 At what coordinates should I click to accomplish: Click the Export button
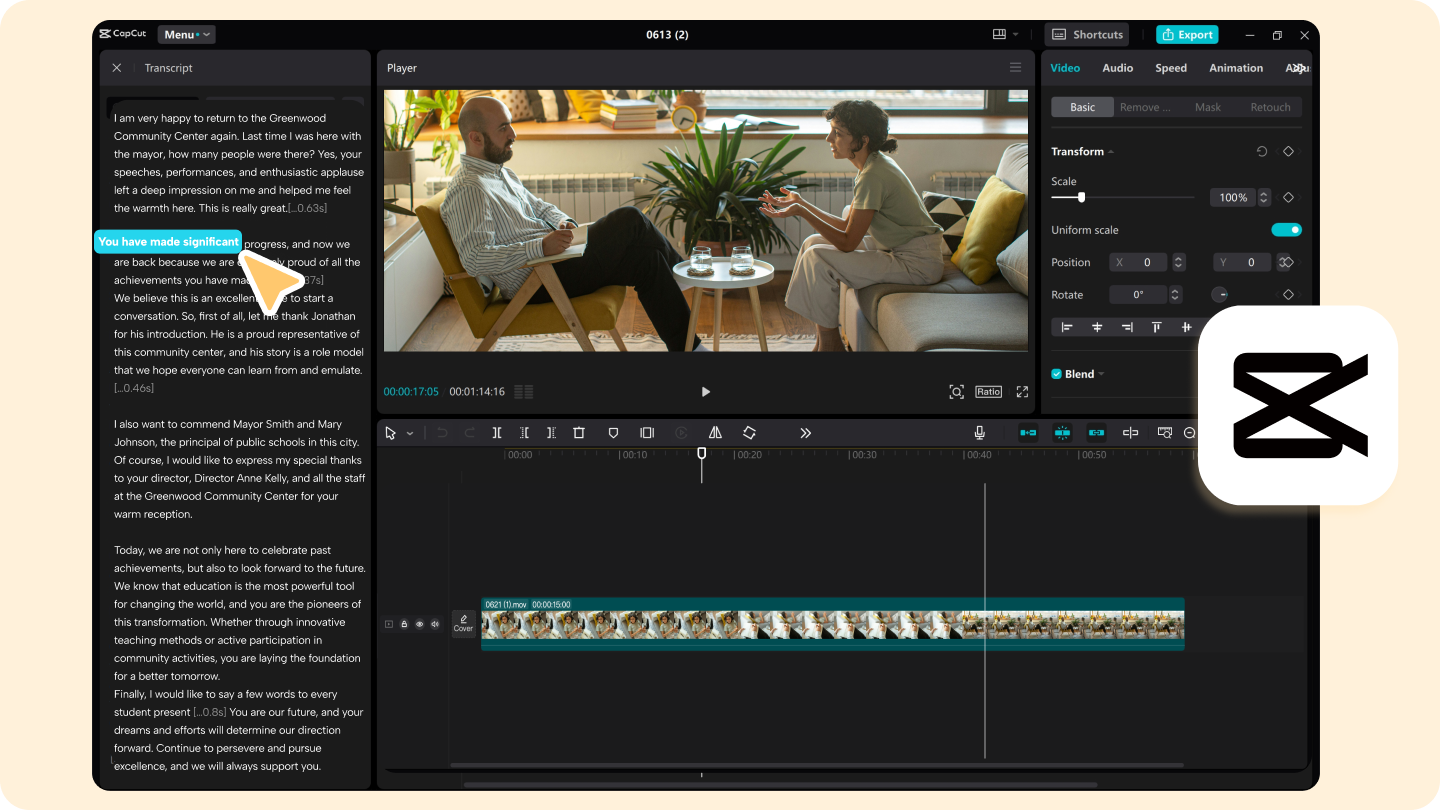(x=1187, y=34)
